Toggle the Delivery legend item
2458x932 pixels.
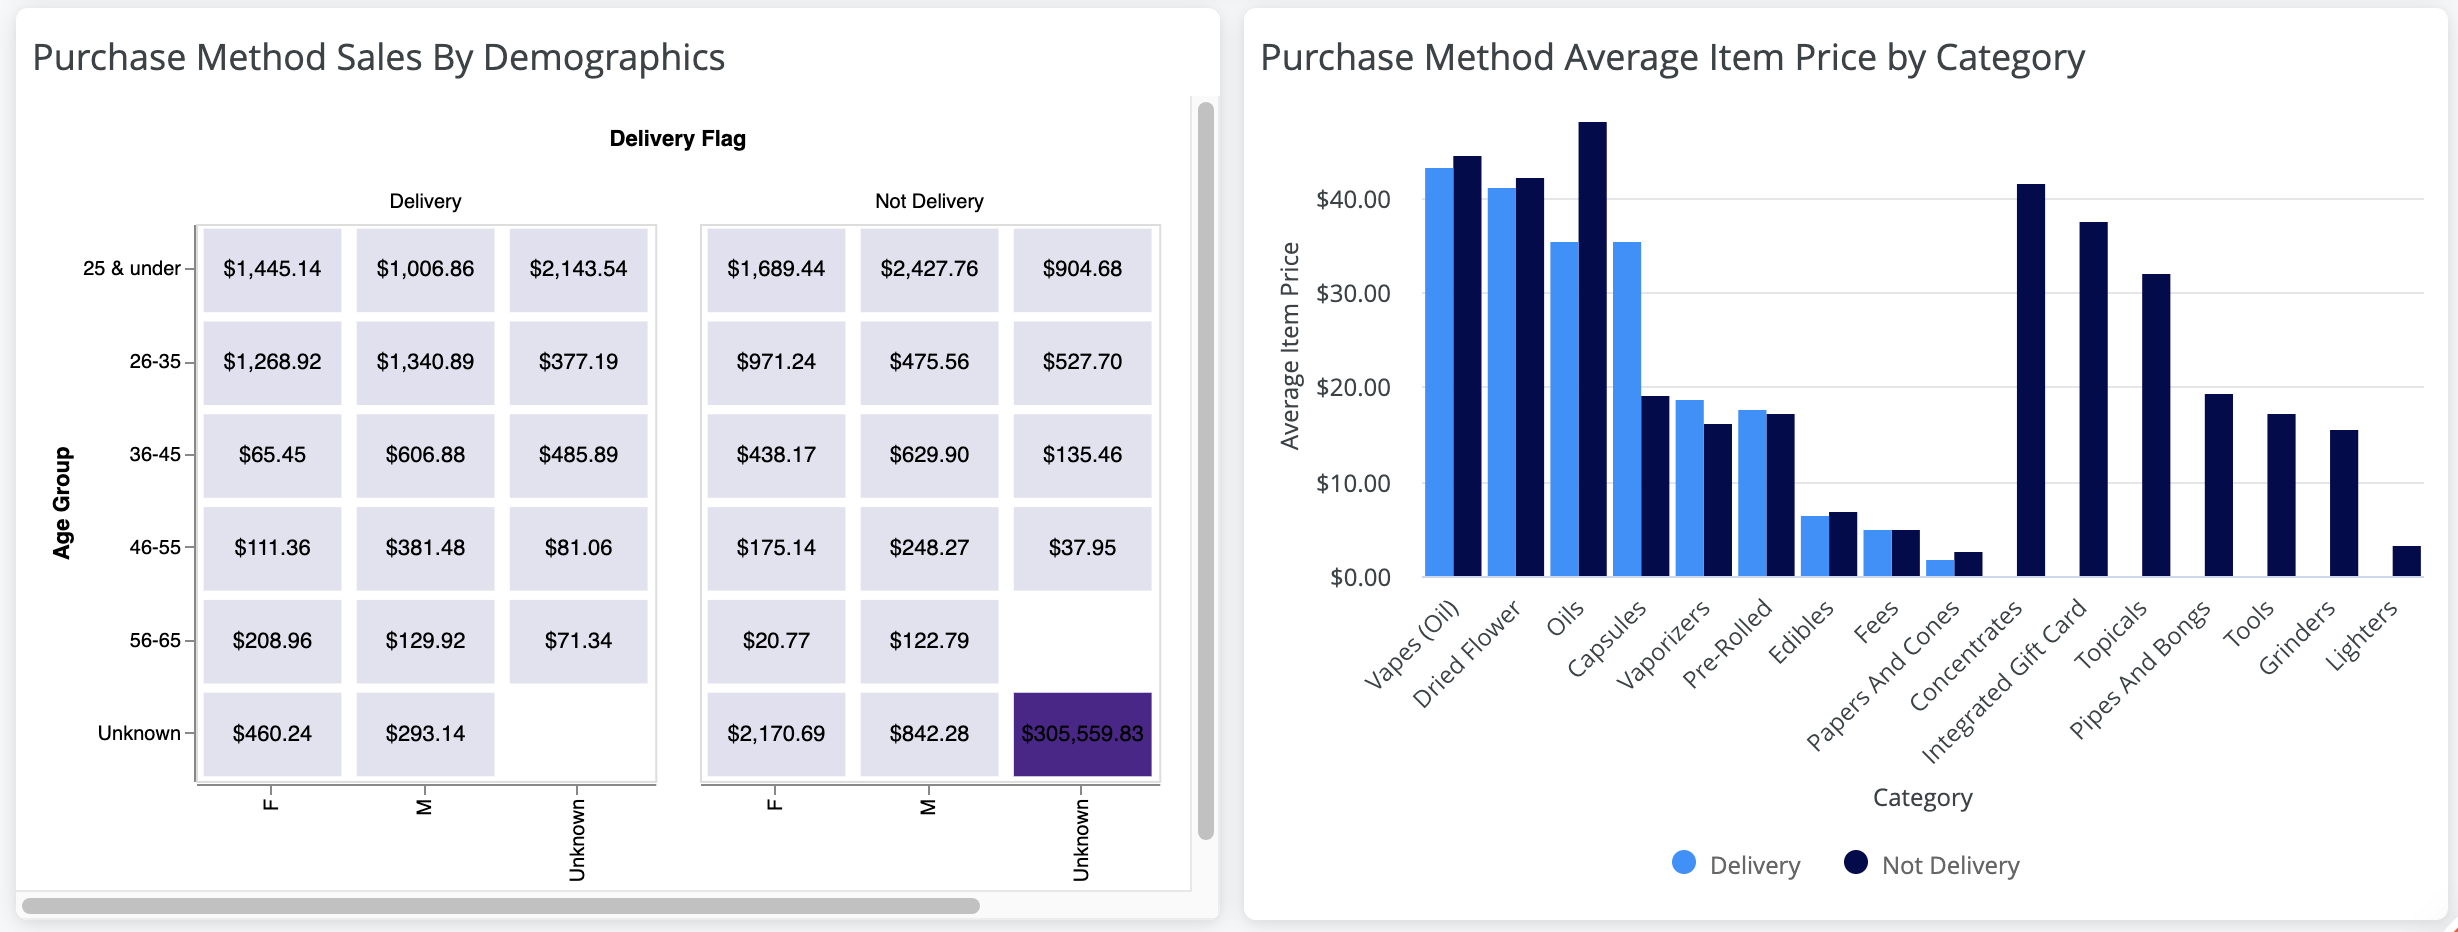[1753, 865]
